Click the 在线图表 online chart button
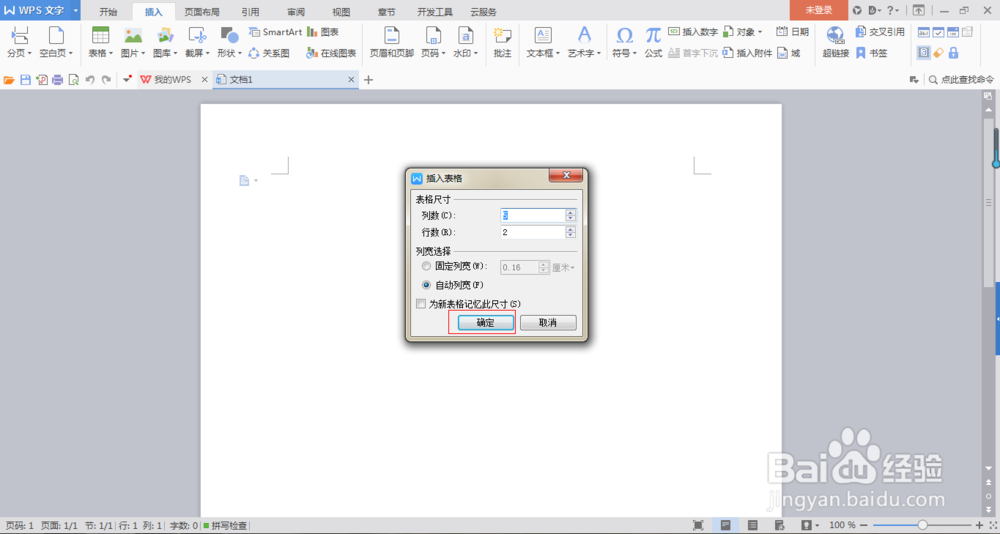 pyautogui.click(x=331, y=54)
